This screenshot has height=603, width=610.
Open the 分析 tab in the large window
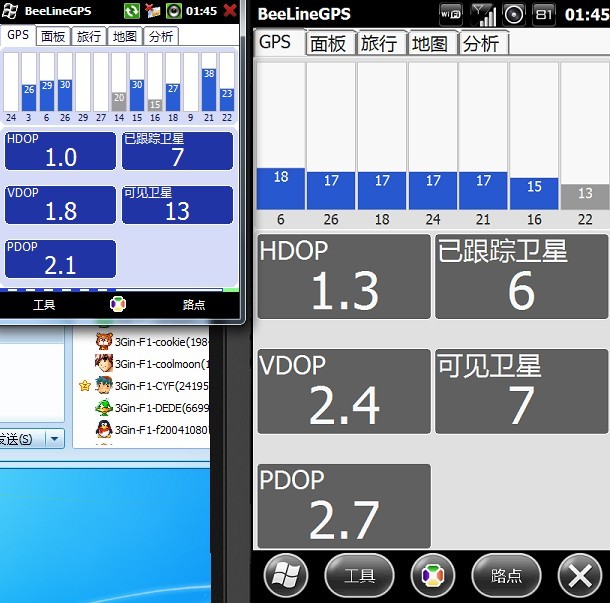[484, 43]
